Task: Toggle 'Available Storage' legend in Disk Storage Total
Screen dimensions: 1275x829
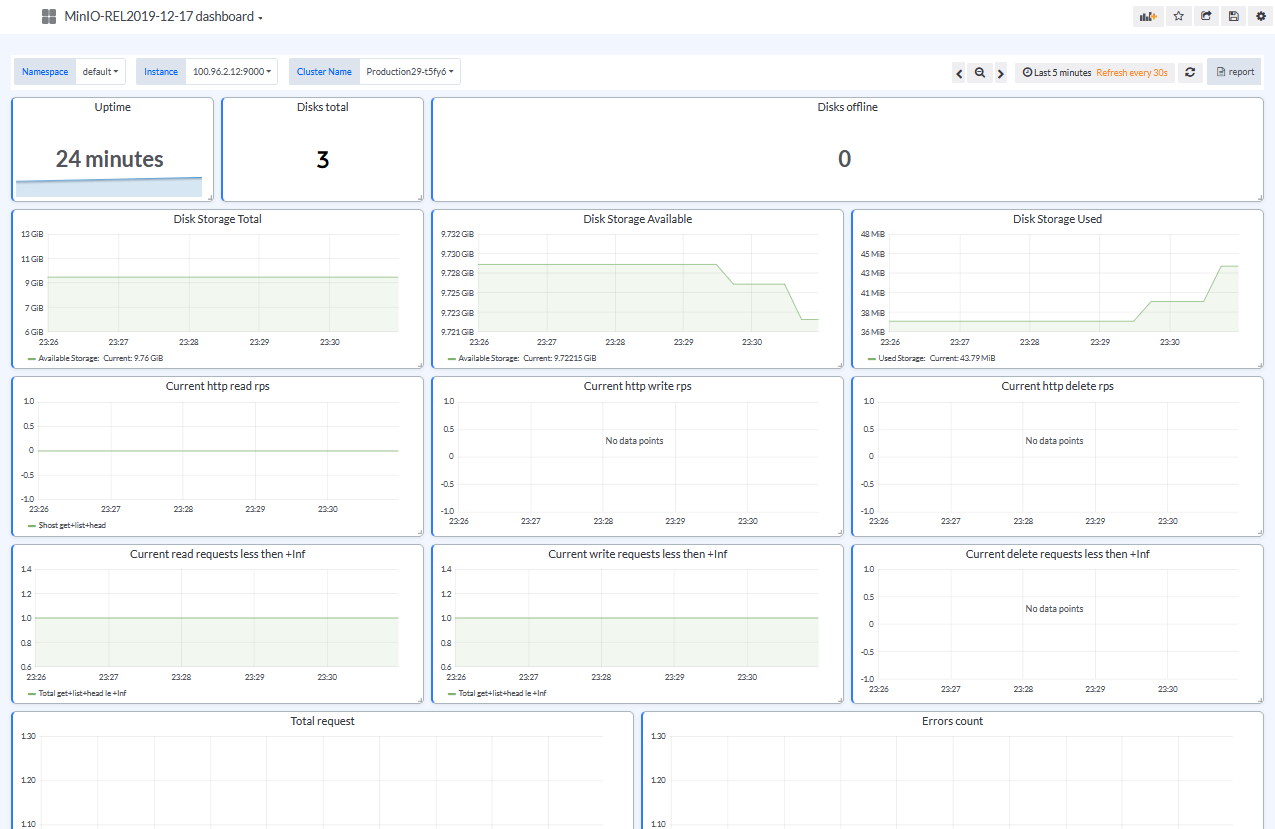Action: point(69,358)
